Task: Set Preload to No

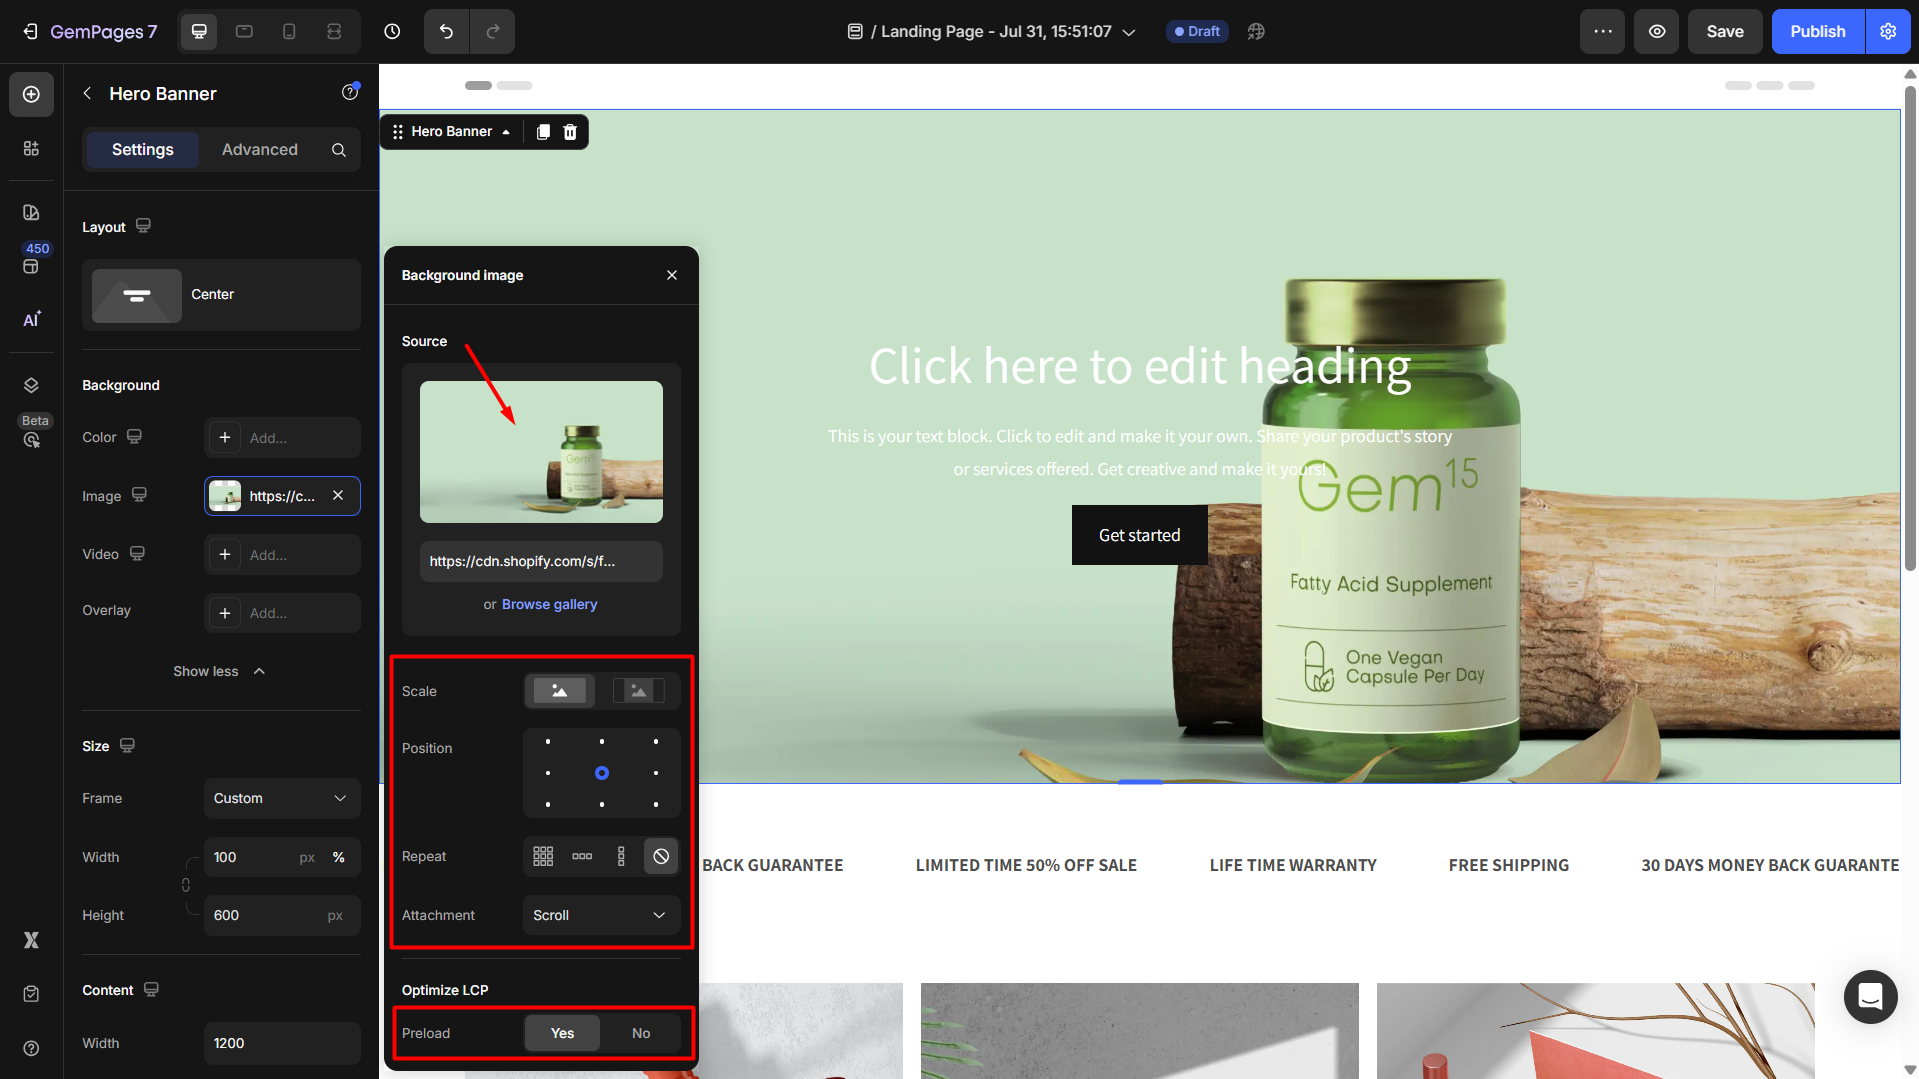Action: pos(640,1033)
